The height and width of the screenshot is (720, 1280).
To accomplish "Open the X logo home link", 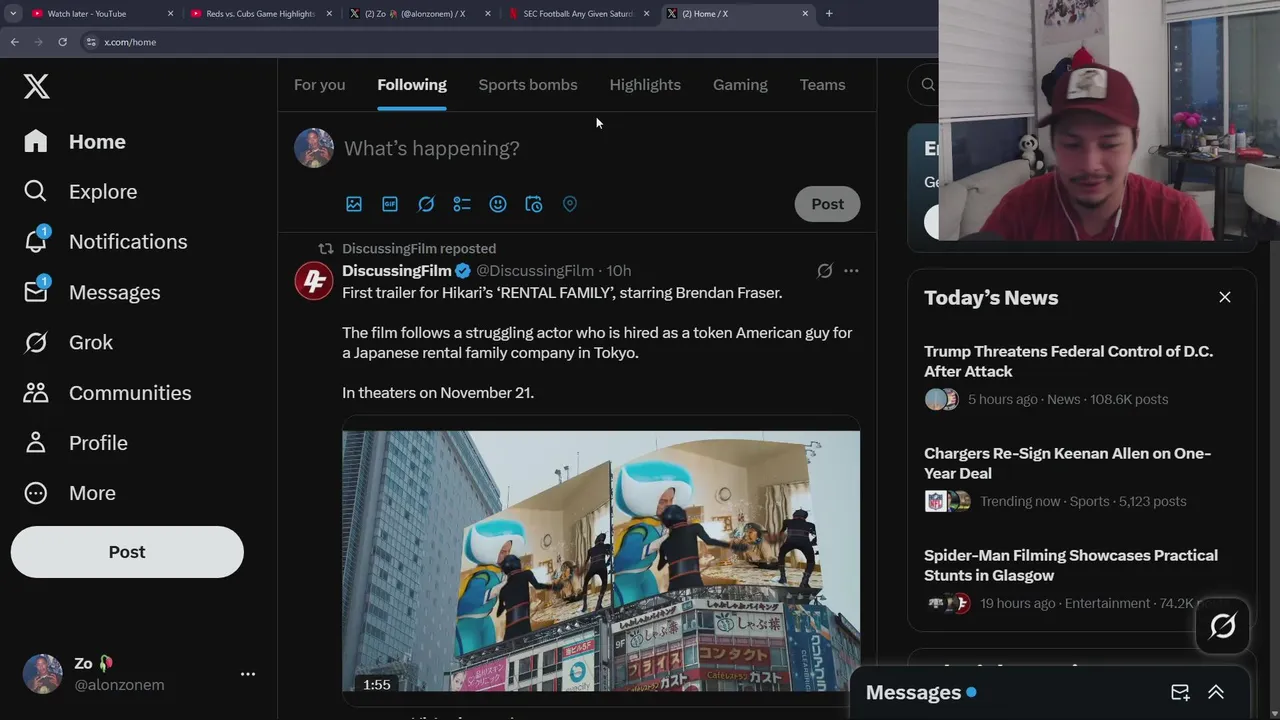I will (37, 86).
